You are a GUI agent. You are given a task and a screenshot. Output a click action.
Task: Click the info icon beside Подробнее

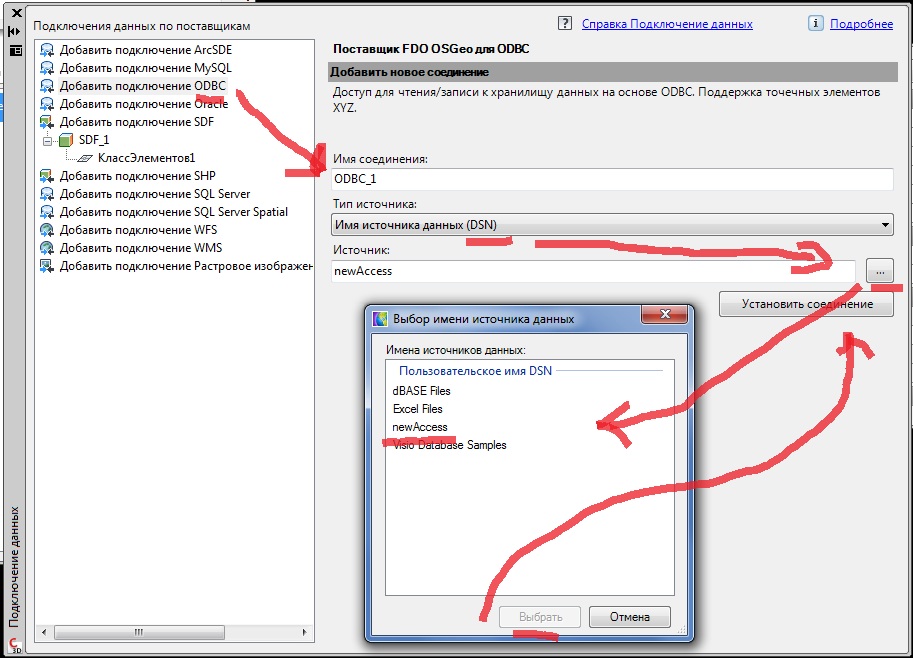[x=815, y=23]
